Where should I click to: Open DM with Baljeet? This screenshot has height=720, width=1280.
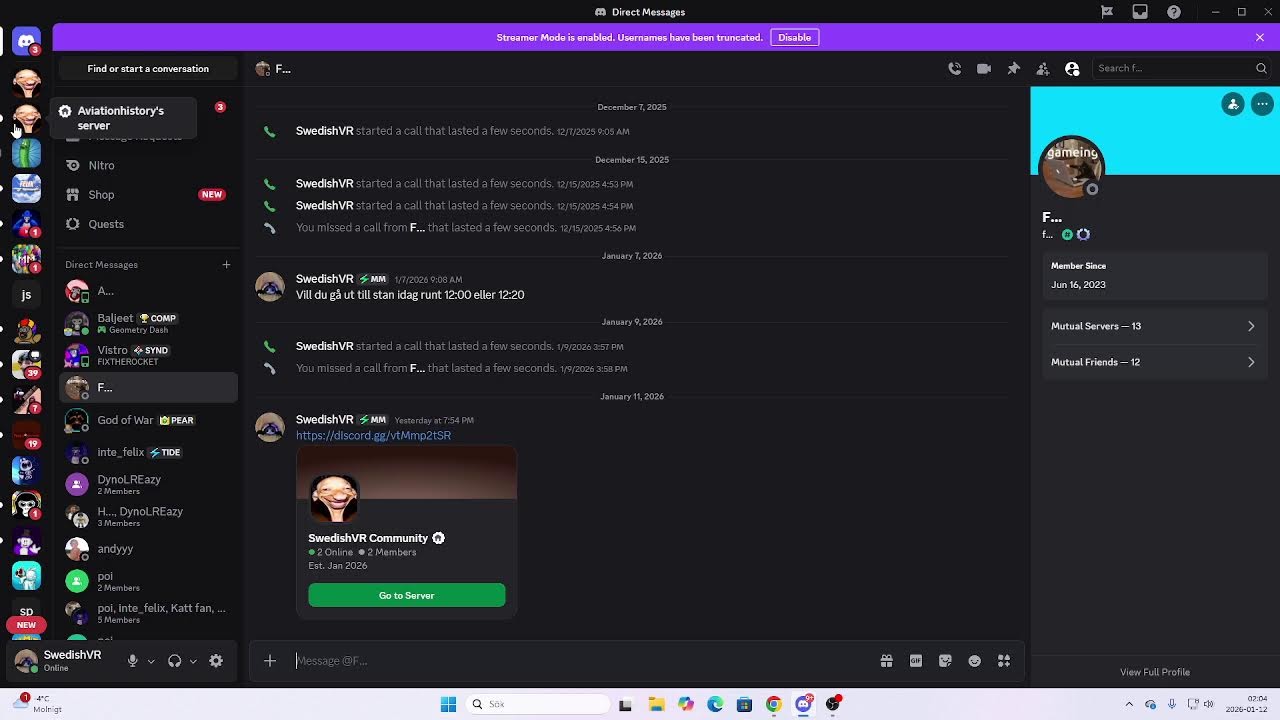point(149,323)
